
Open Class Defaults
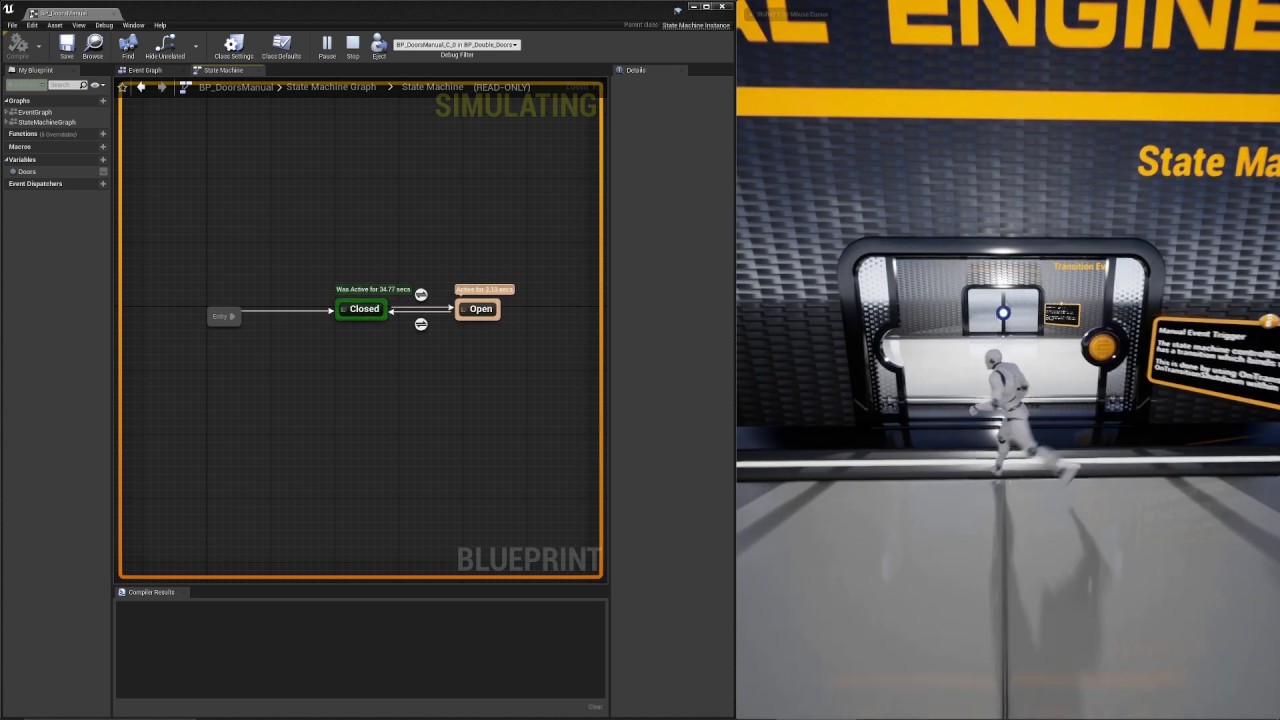point(281,46)
